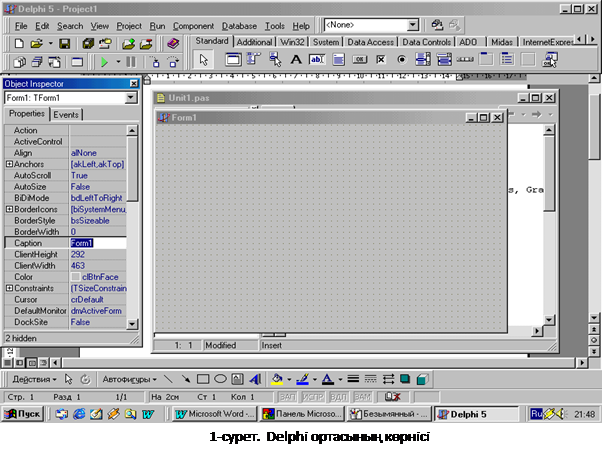The height and width of the screenshot is (455, 602).
Task: Click the Step Over debug icon
Action: [173, 62]
